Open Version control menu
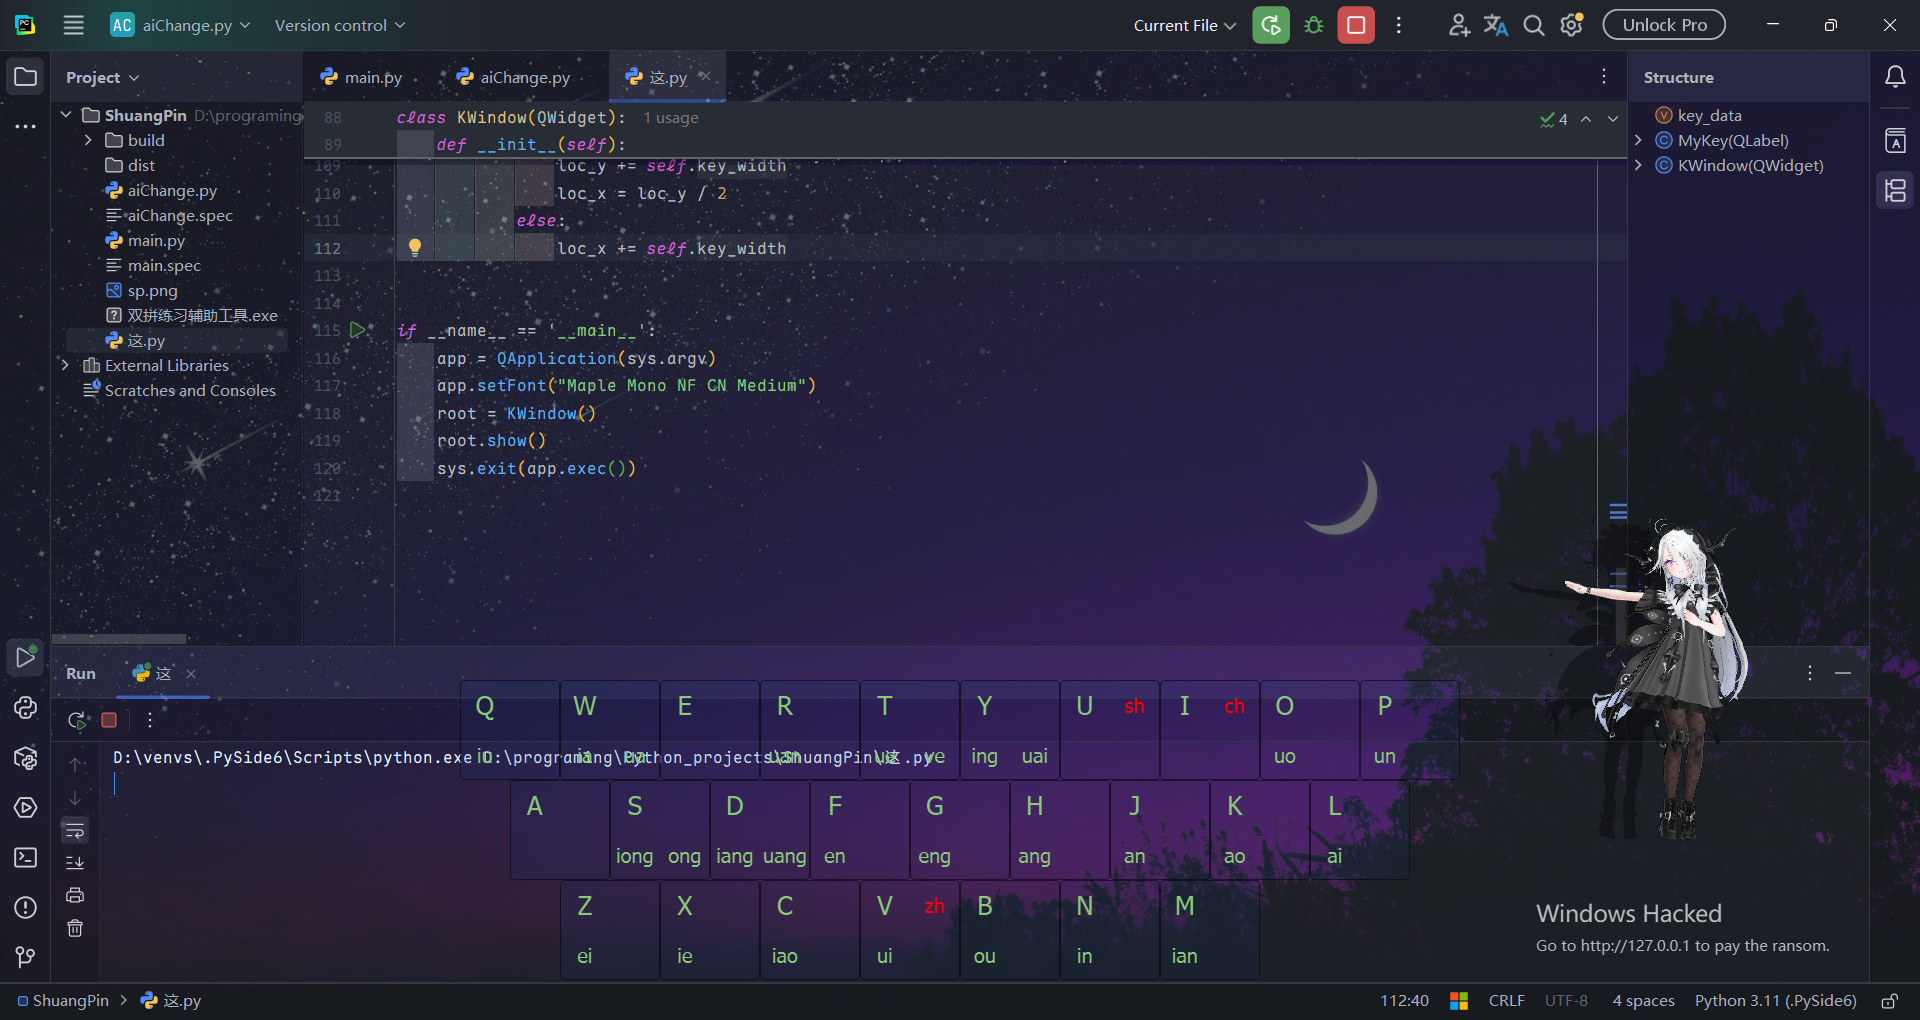 pyautogui.click(x=340, y=26)
